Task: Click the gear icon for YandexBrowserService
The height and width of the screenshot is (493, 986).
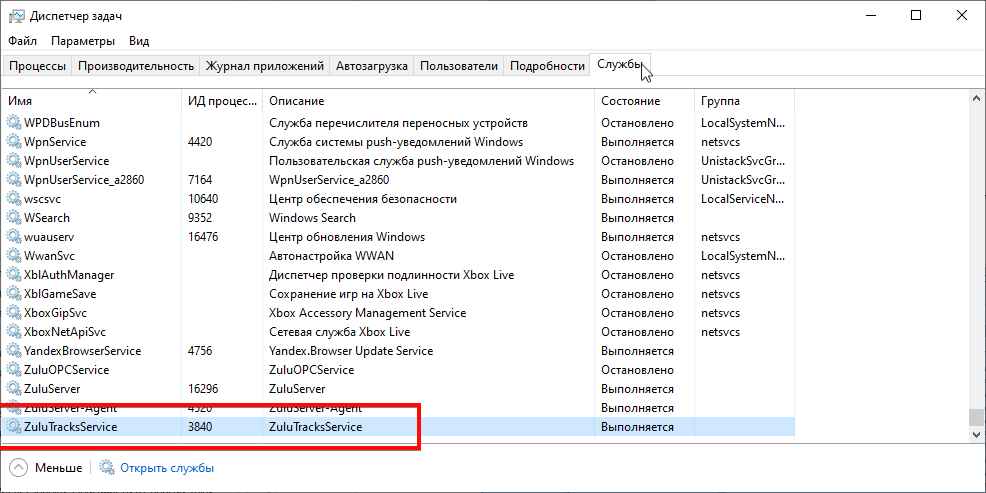Action: [14, 351]
